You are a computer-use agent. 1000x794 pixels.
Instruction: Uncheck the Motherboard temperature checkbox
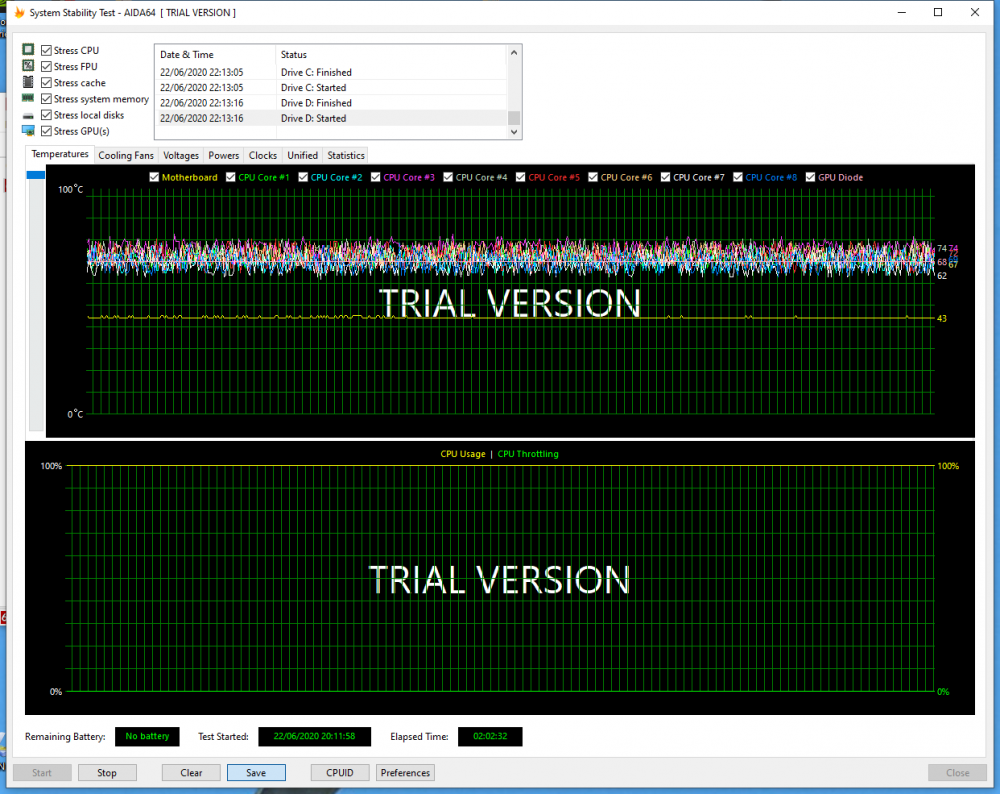click(153, 177)
